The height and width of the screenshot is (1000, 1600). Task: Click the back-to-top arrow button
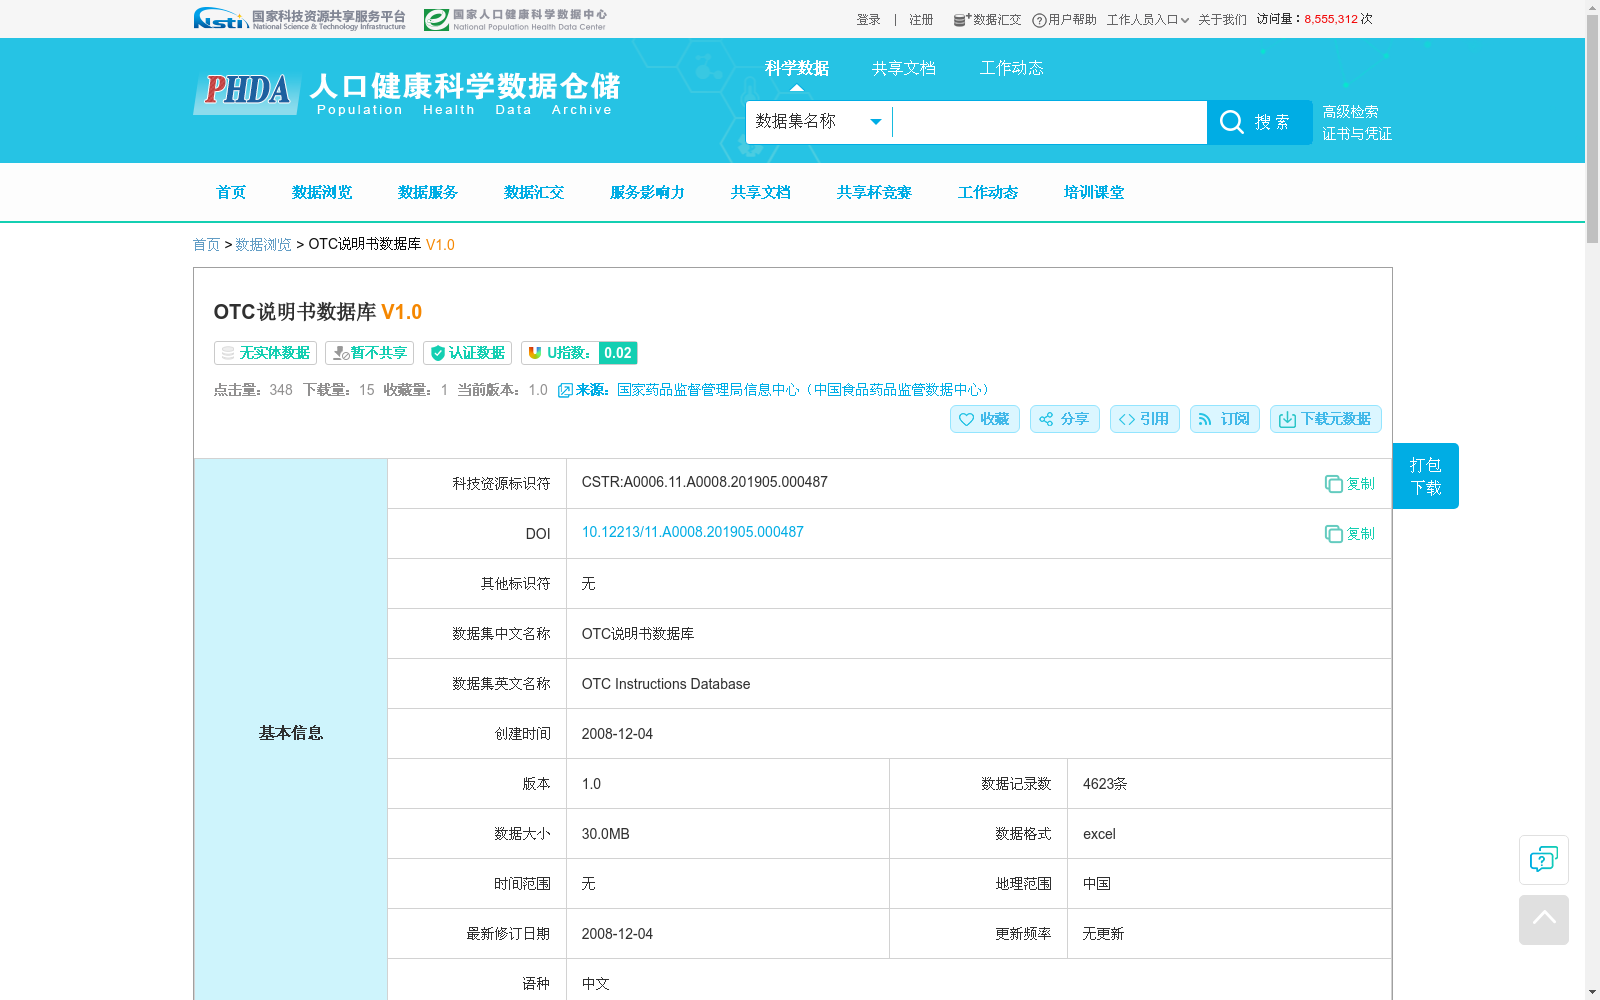tap(1543, 920)
